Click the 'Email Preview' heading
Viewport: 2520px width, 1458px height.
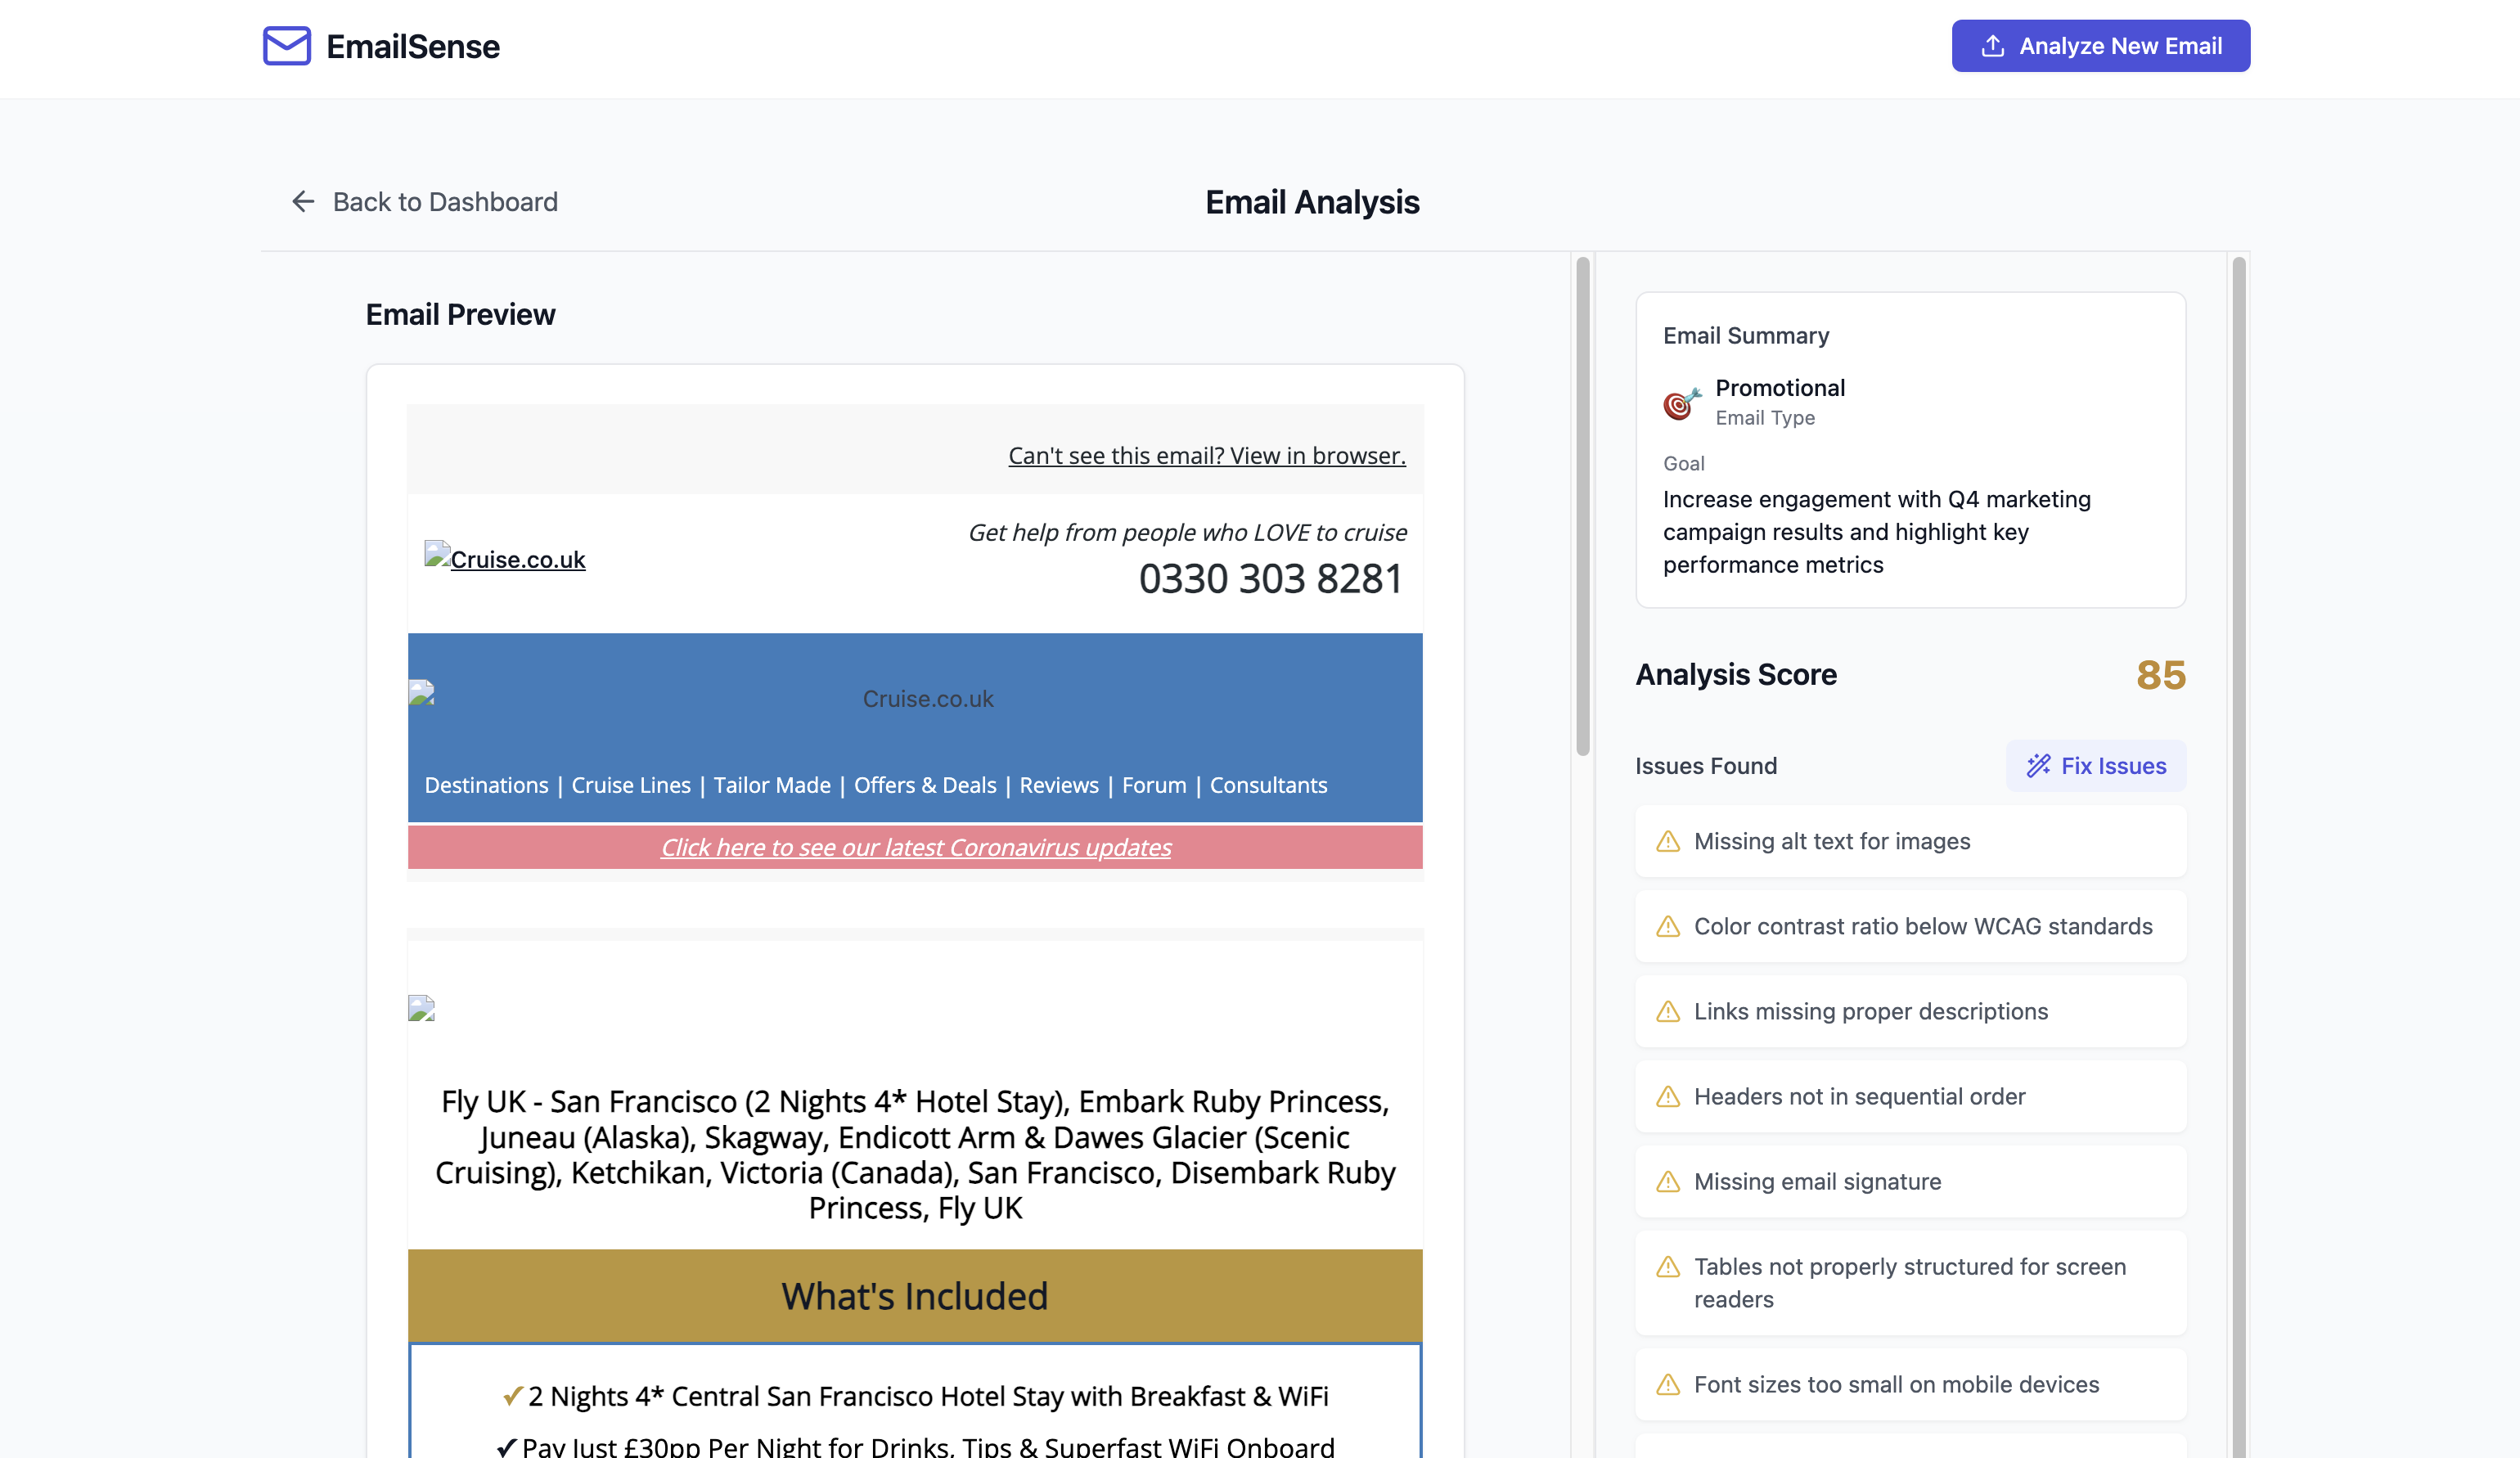[460, 315]
